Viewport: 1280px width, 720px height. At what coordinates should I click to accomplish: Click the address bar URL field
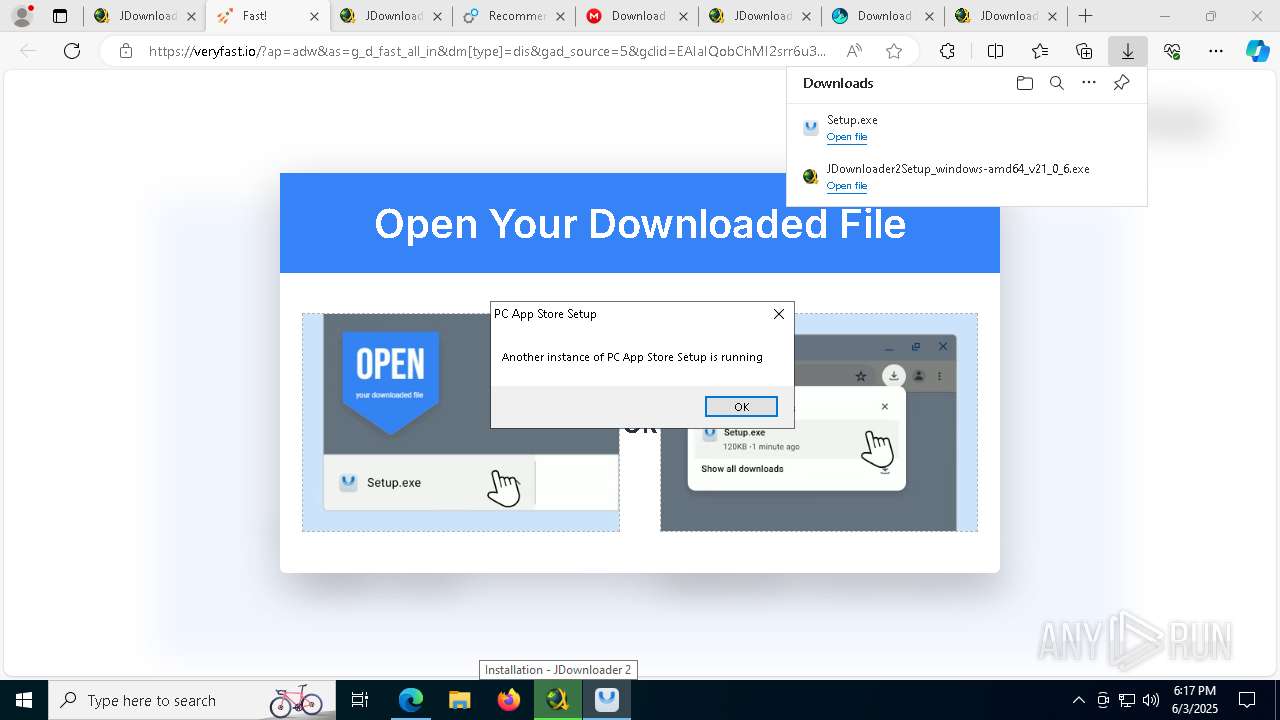coord(487,51)
